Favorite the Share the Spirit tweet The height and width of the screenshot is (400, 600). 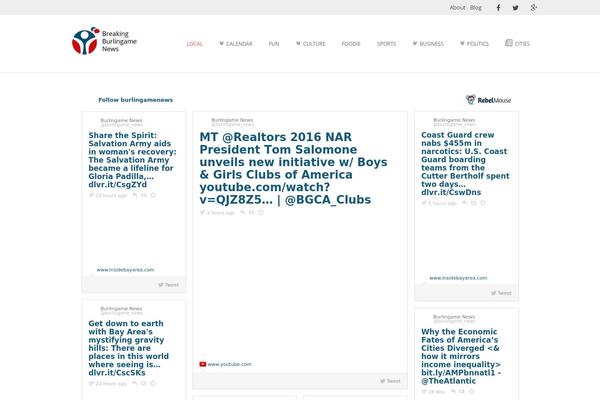(x=153, y=195)
